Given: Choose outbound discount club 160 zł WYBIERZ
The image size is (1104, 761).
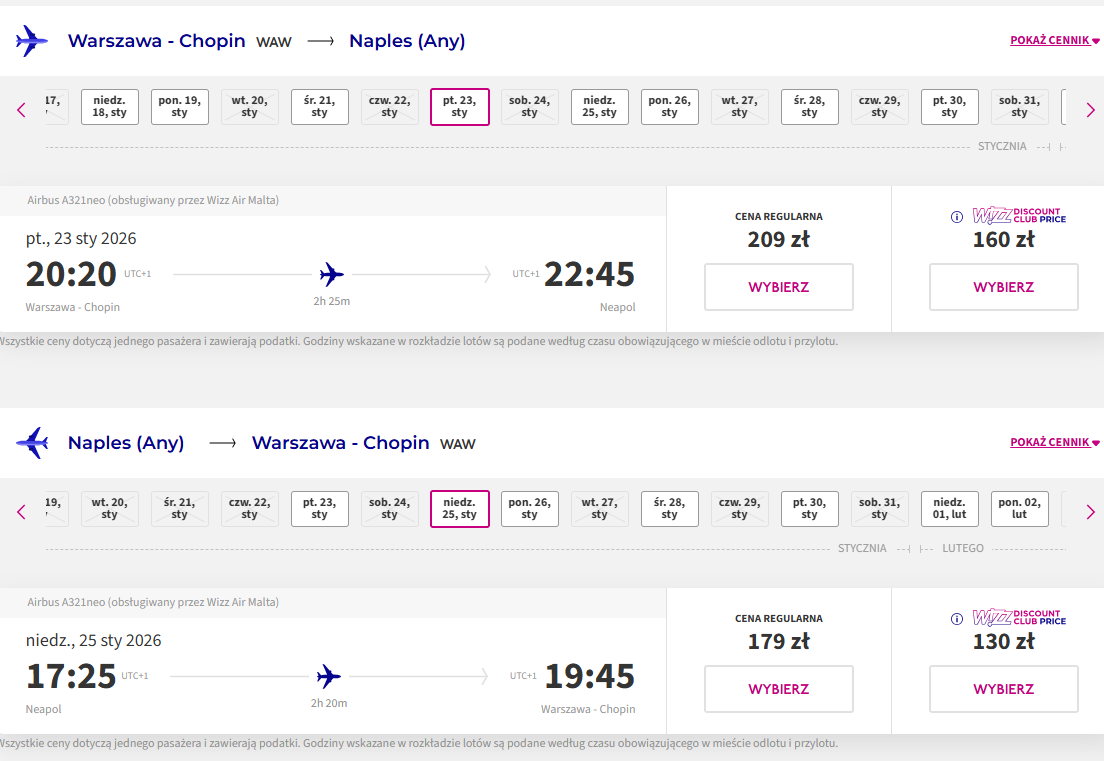Looking at the screenshot, I should [x=1004, y=287].
